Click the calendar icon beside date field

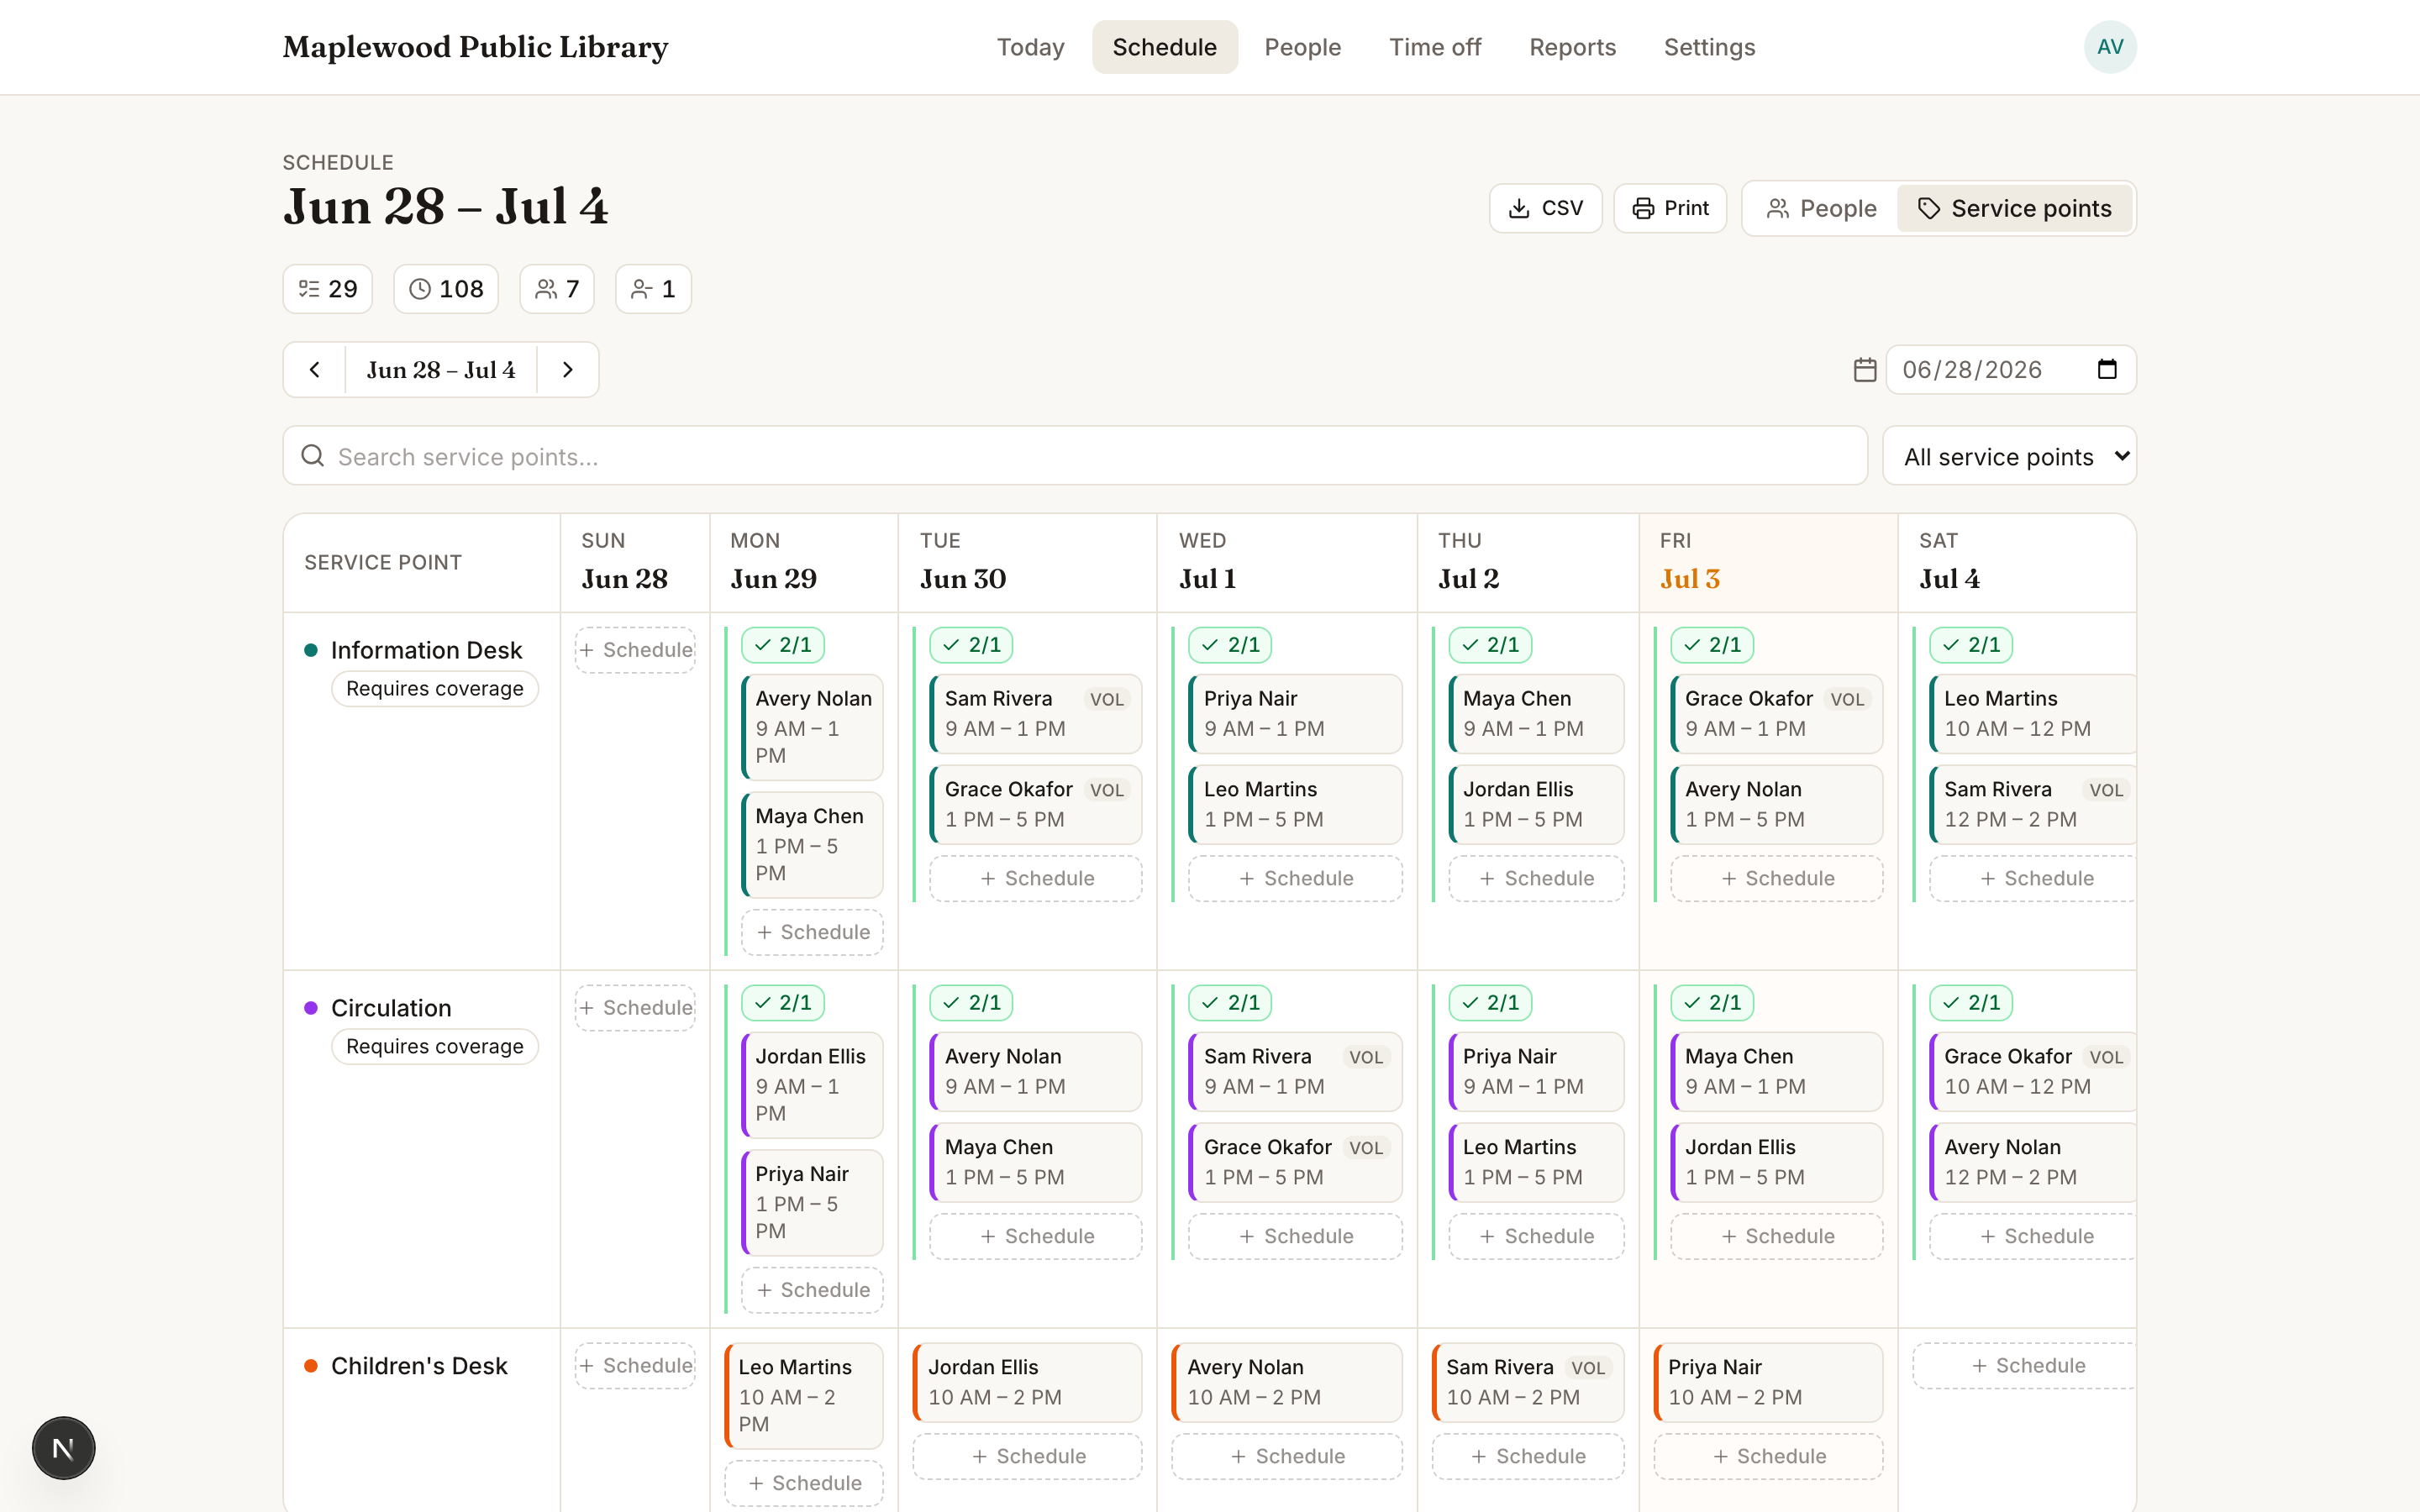click(1864, 370)
